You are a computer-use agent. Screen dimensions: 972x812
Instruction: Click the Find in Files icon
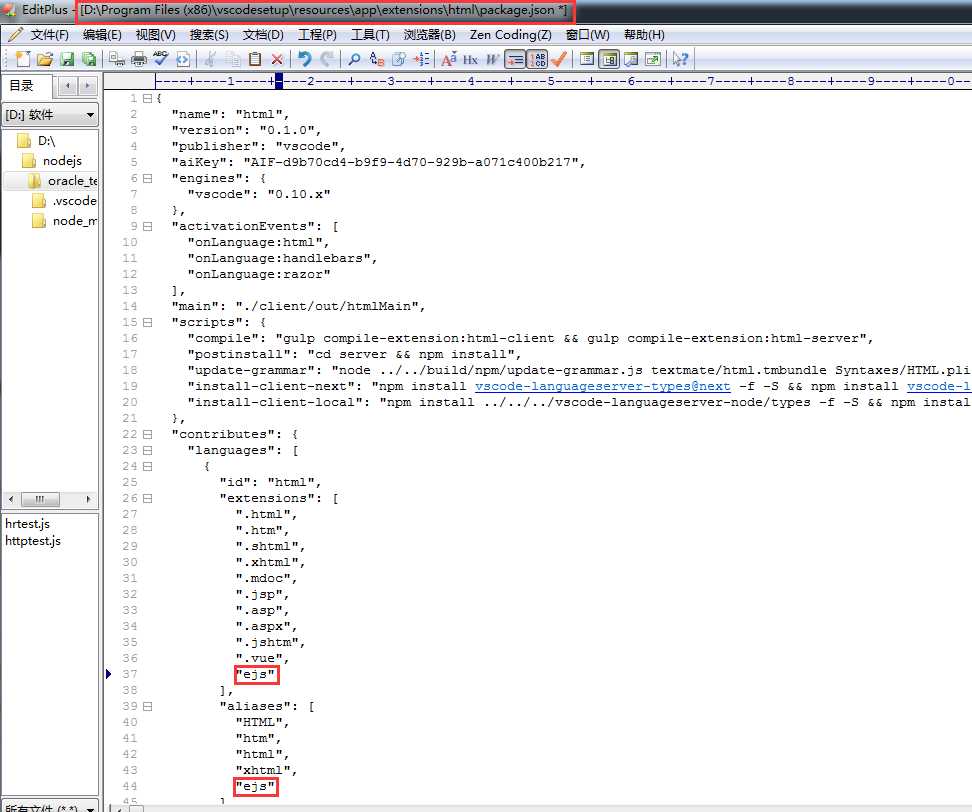tap(399, 59)
